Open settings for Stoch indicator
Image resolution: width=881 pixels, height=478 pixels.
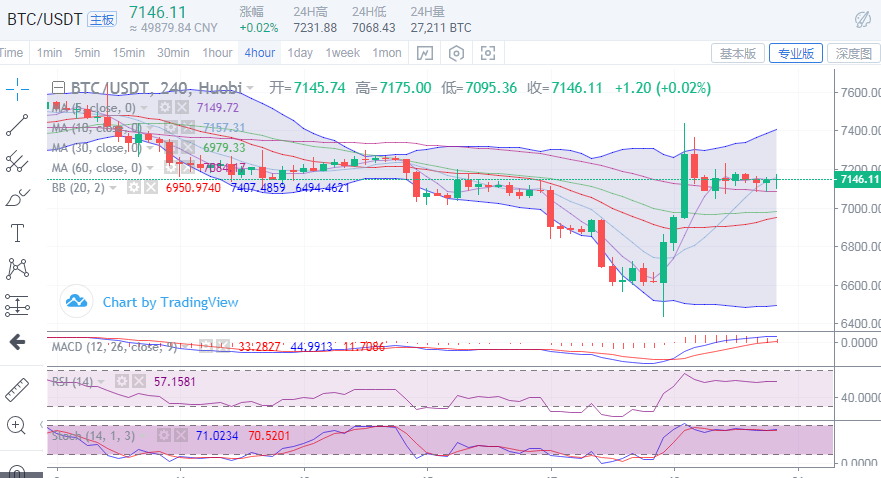coord(164,435)
